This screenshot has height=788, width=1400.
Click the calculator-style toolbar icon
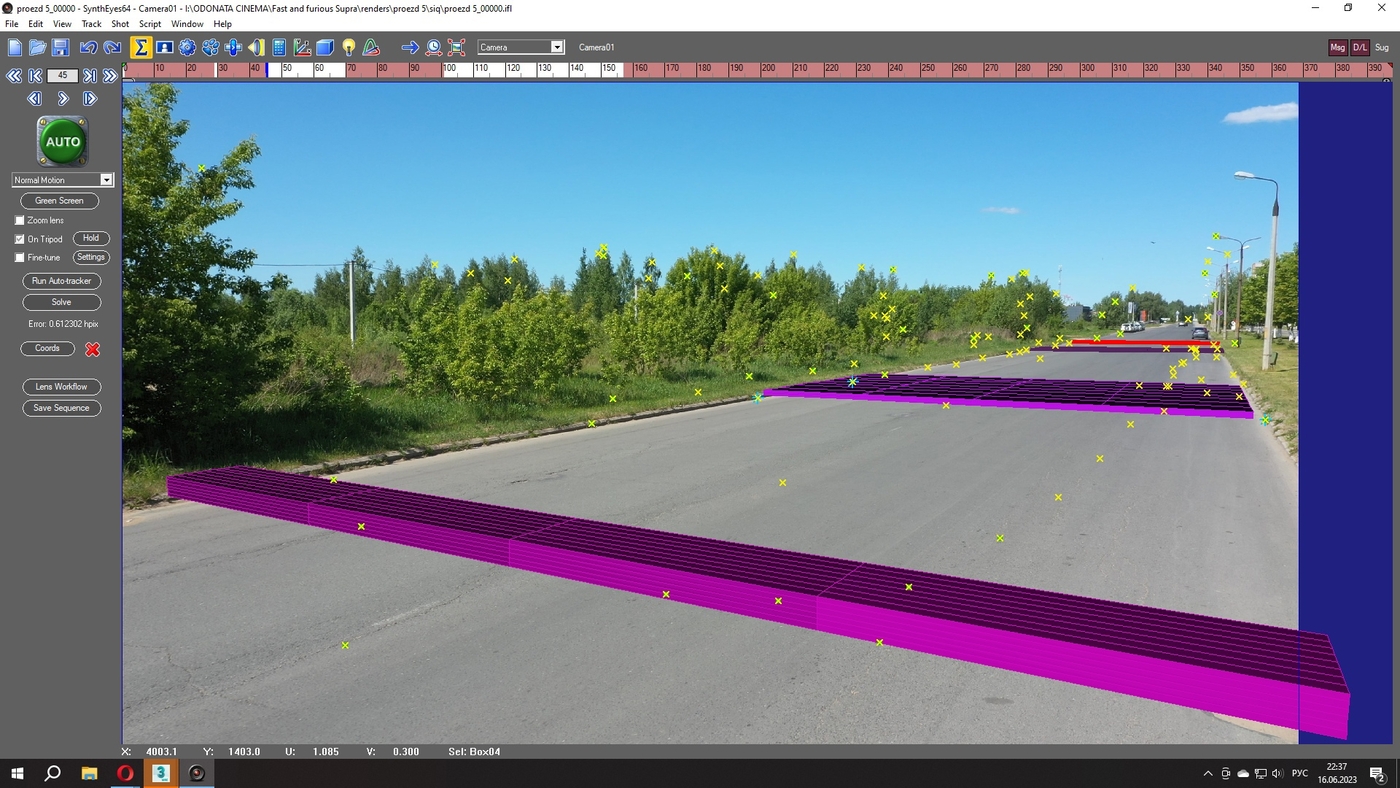(279, 47)
